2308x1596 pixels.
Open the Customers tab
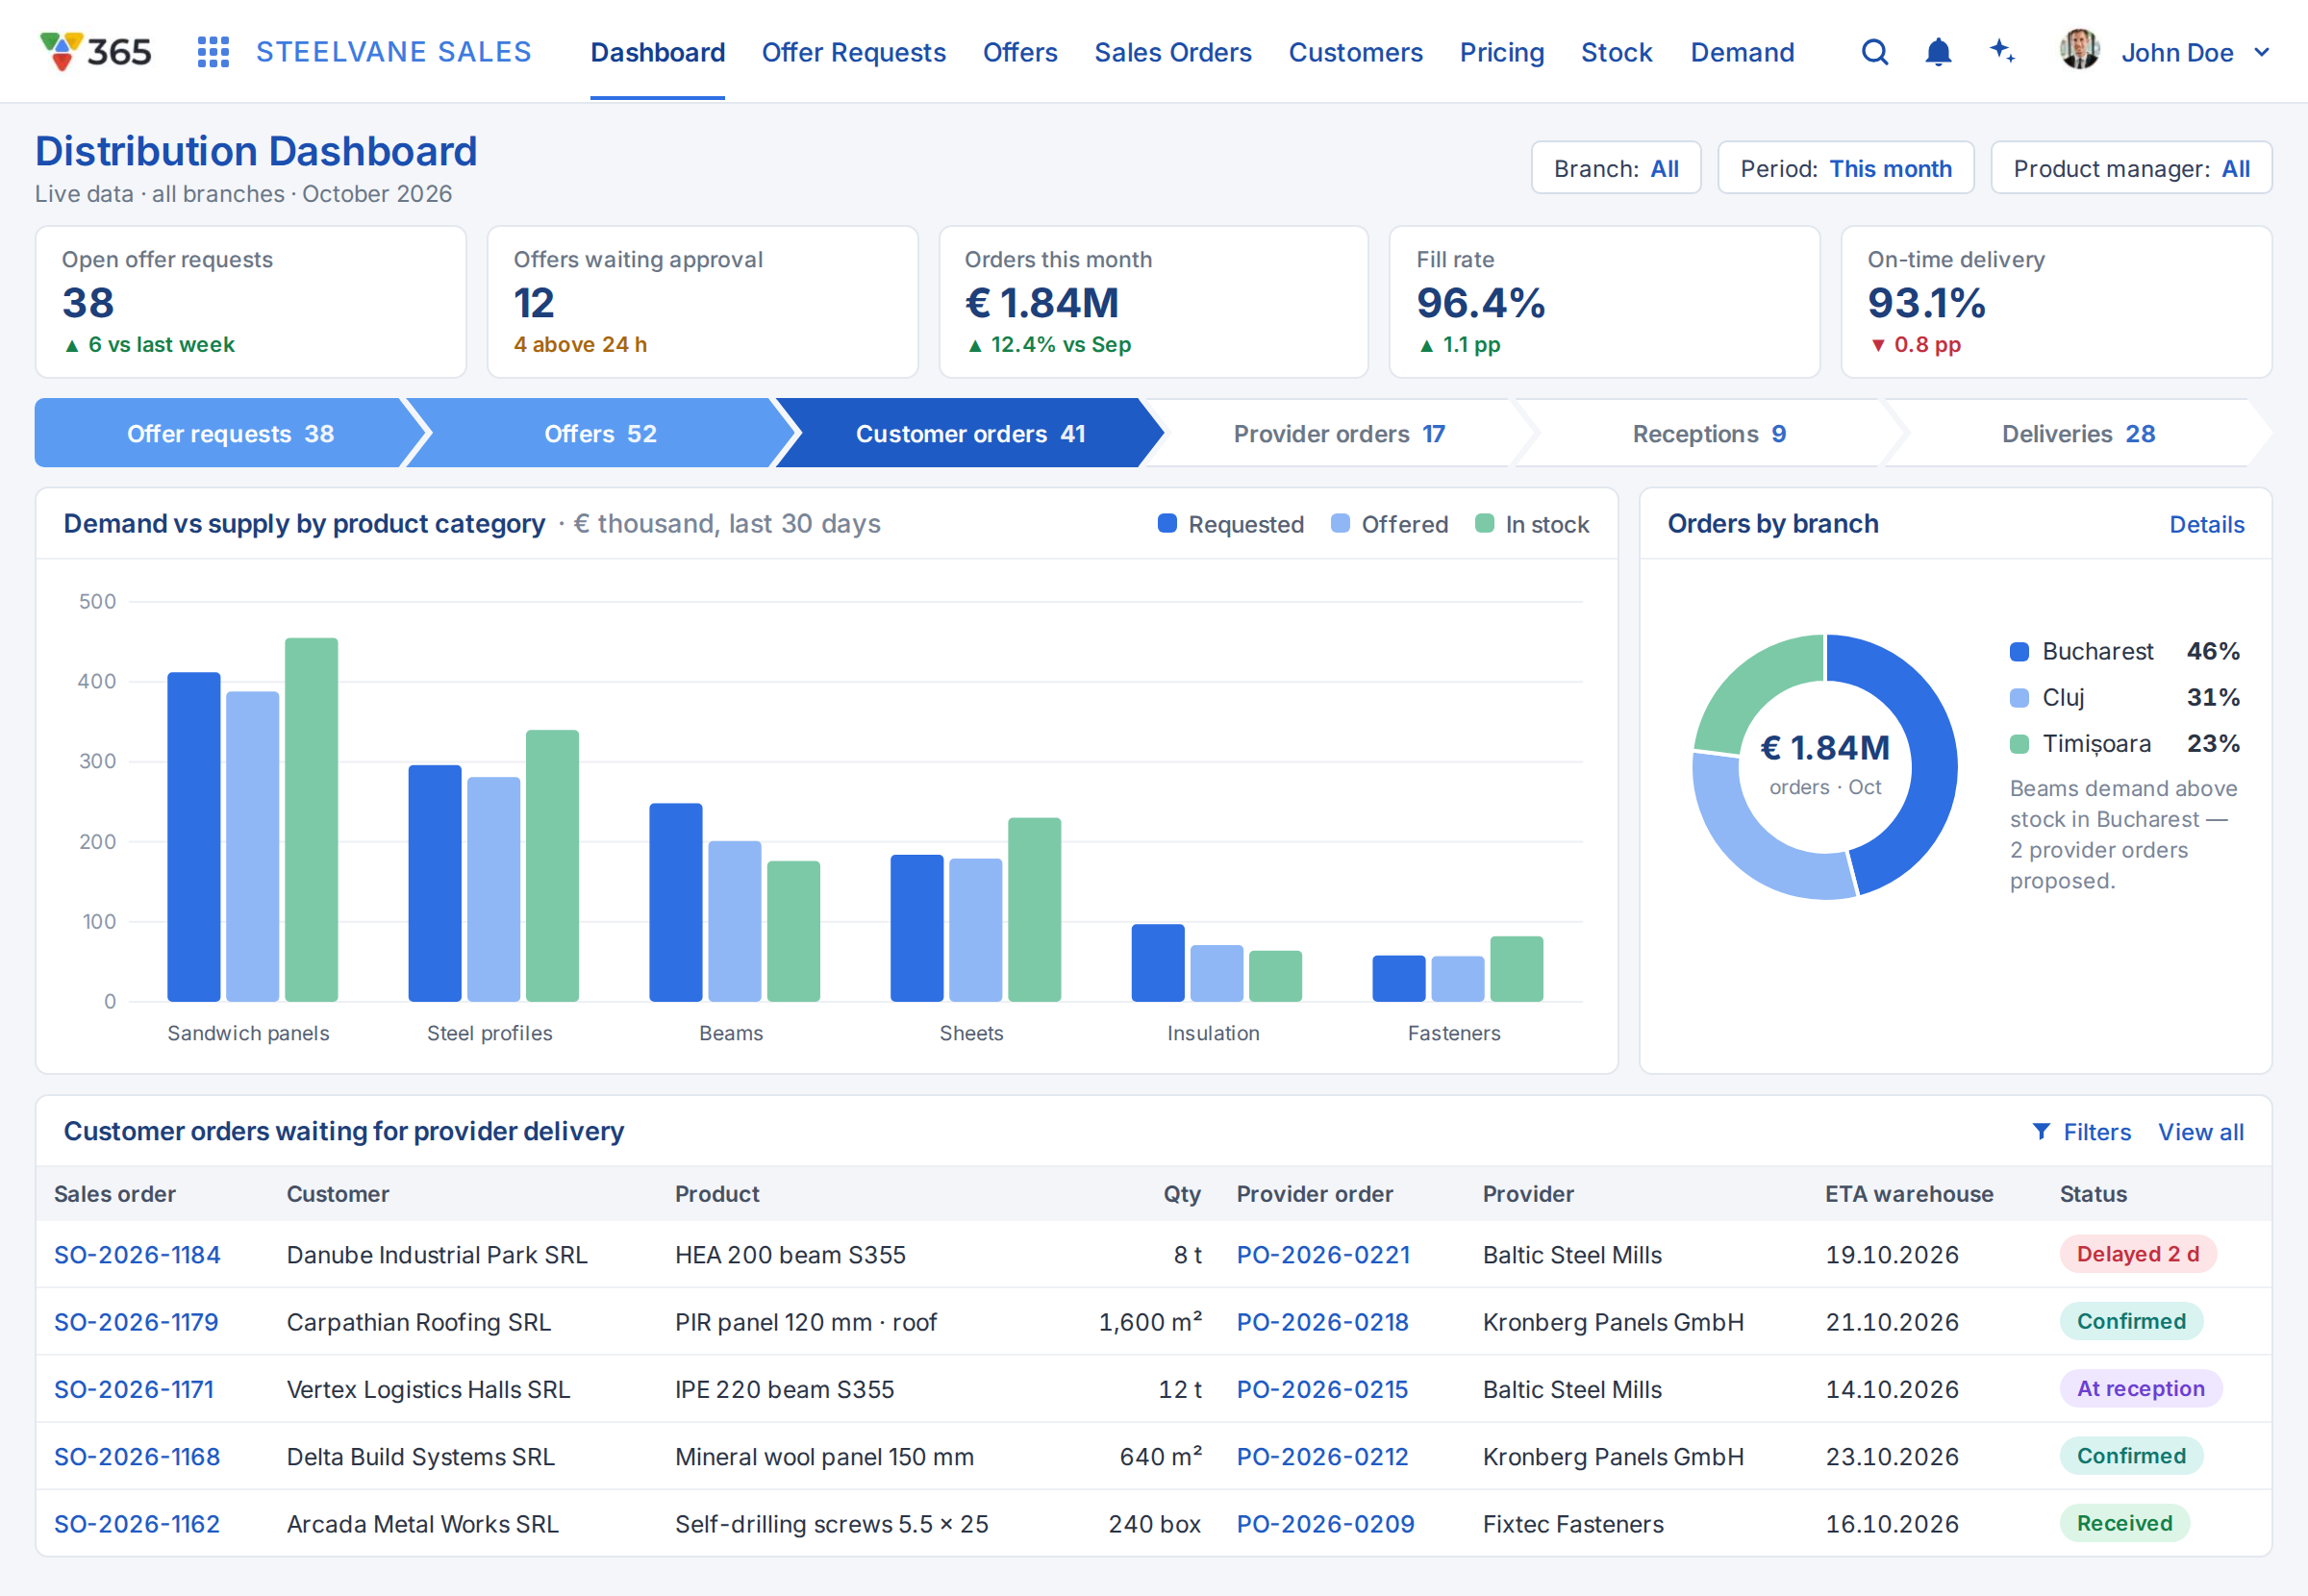(x=1355, y=52)
